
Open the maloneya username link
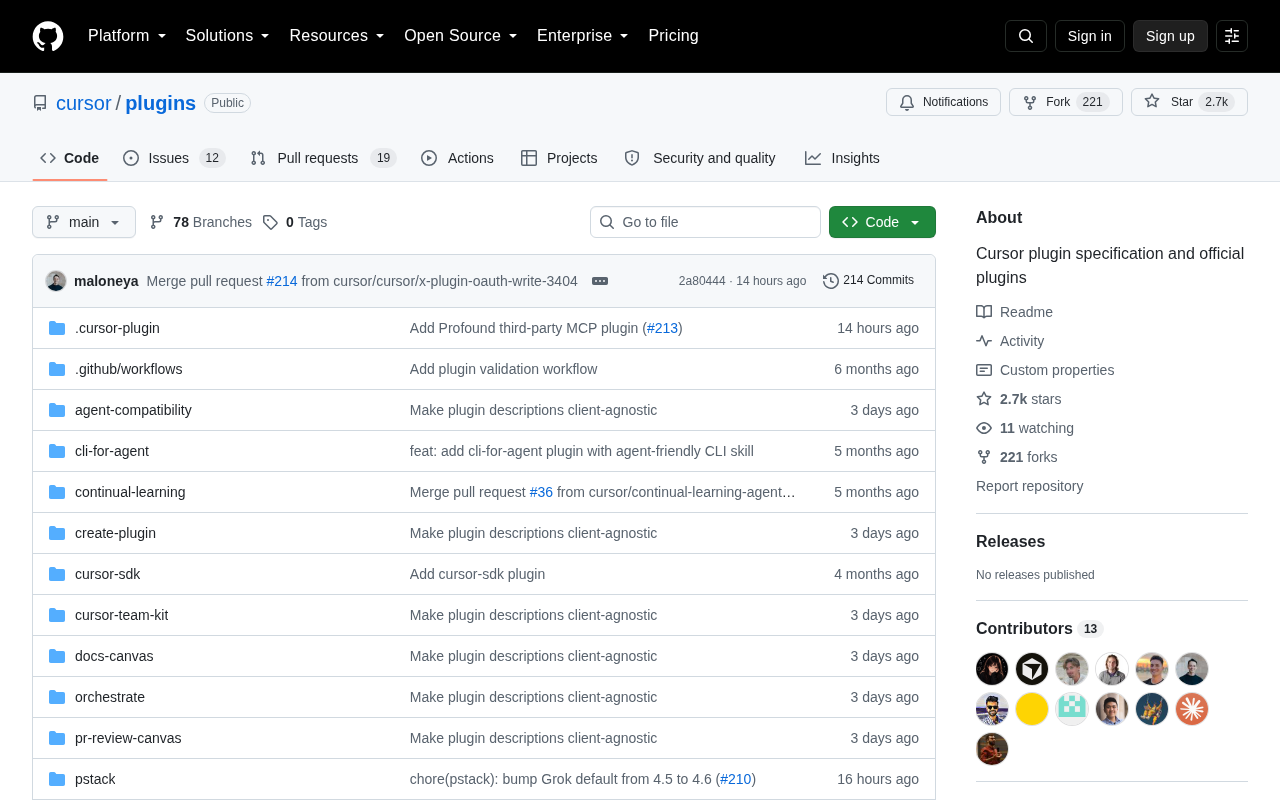(x=106, y=281)
